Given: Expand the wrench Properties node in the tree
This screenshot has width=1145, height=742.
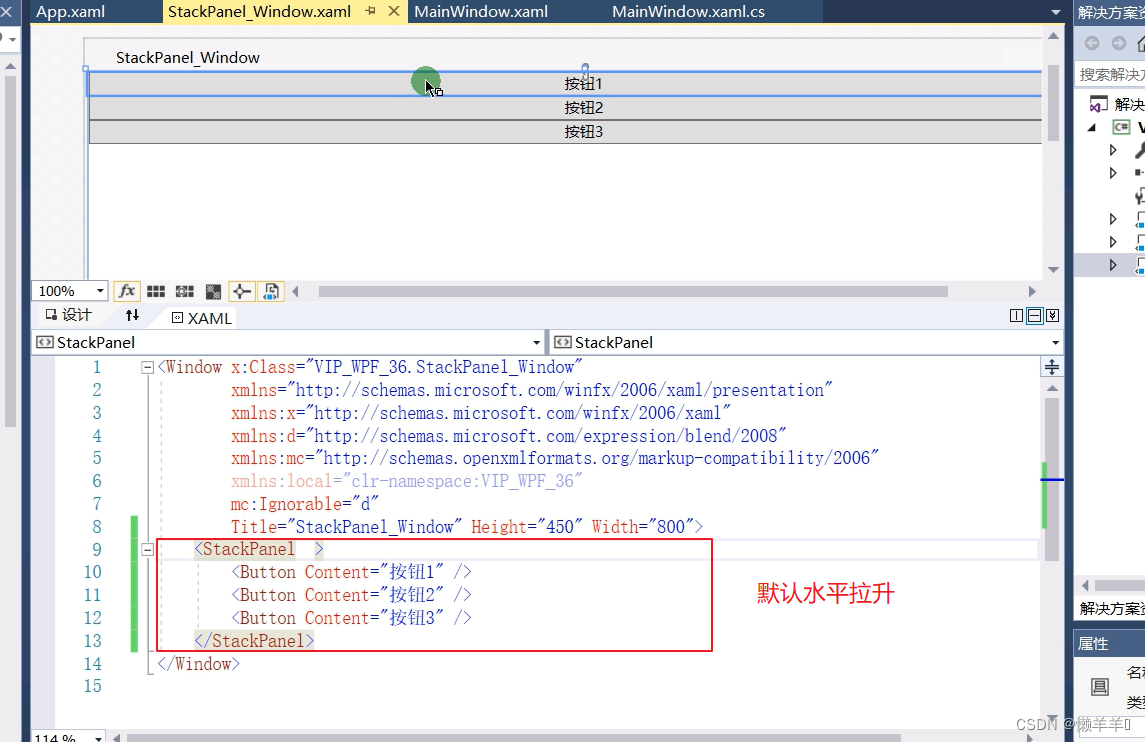Looking at the screenshot, I should pyautogui.click(x=1113, y=150).
